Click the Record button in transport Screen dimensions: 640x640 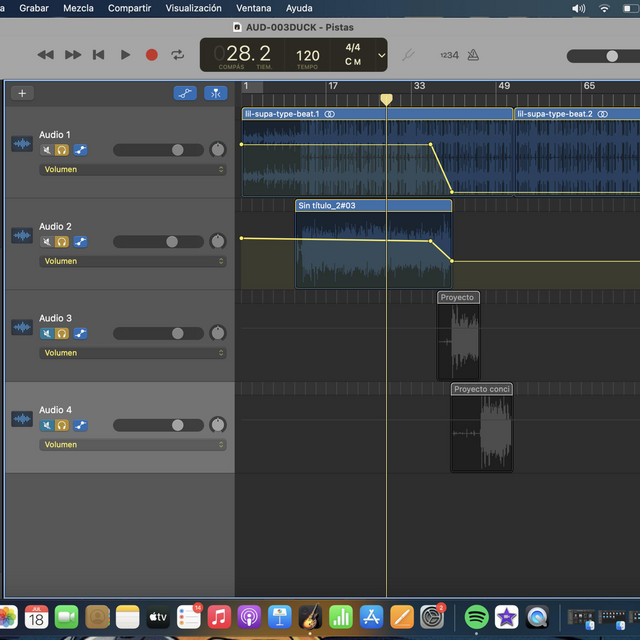[x=152, y=55]
